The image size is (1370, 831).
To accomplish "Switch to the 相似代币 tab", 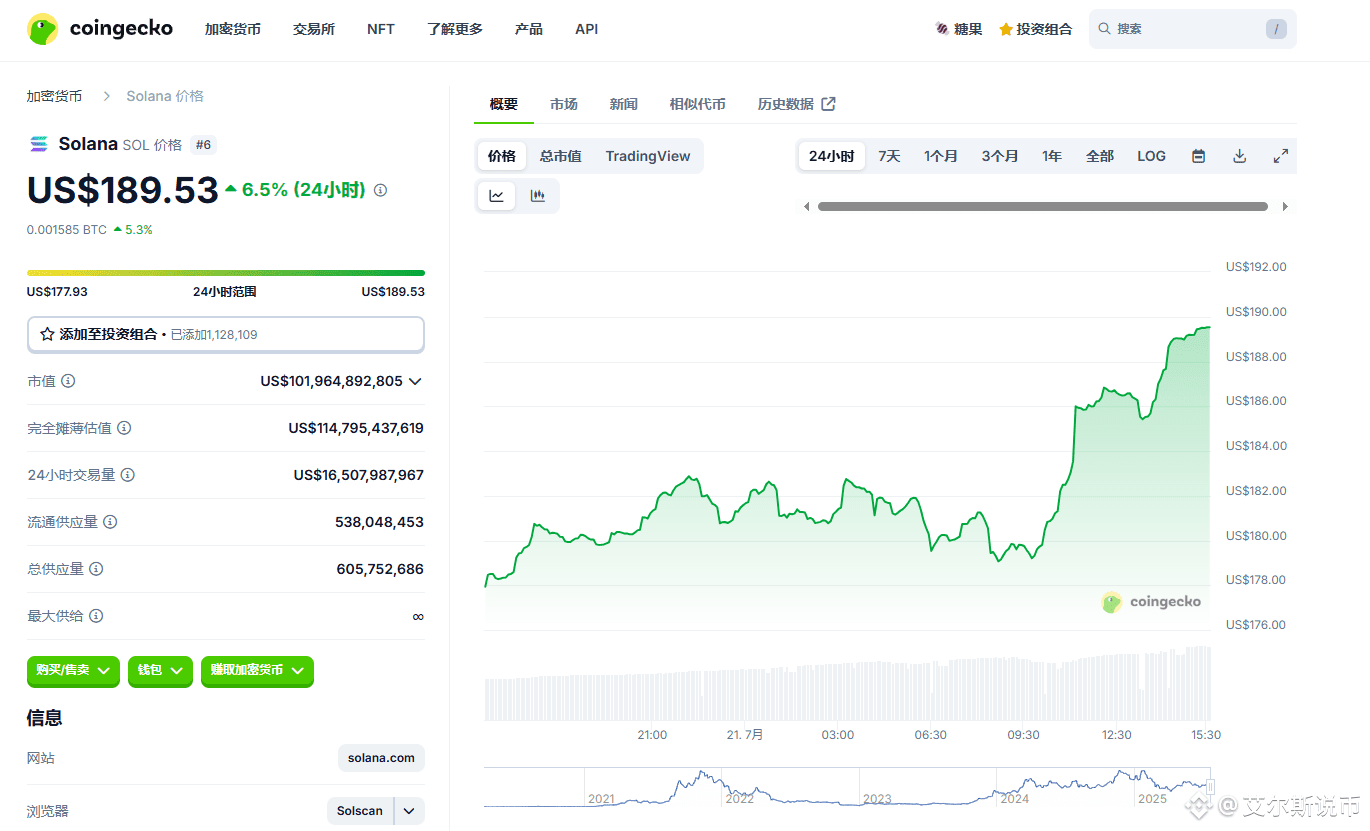I will pyautogui.click(x=698, y=104).
